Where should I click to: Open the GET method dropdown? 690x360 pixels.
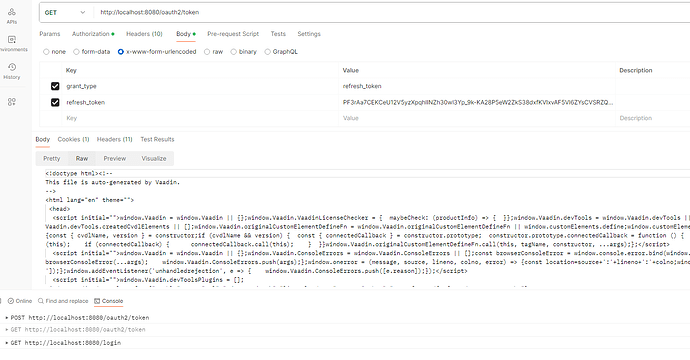pos(65,12)
